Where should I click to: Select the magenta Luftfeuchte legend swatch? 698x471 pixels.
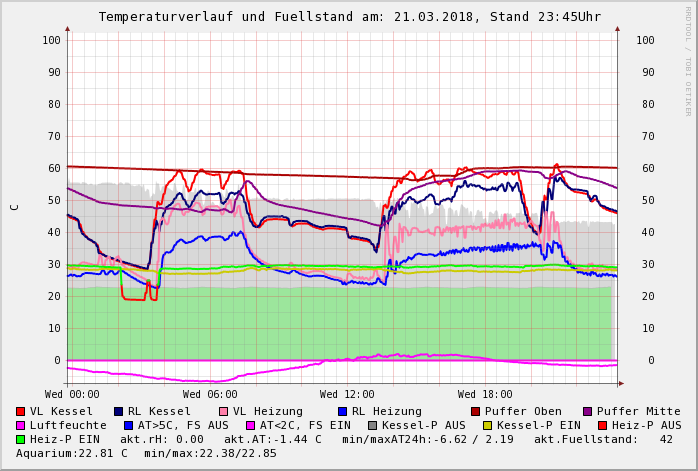tap(20, 425)
